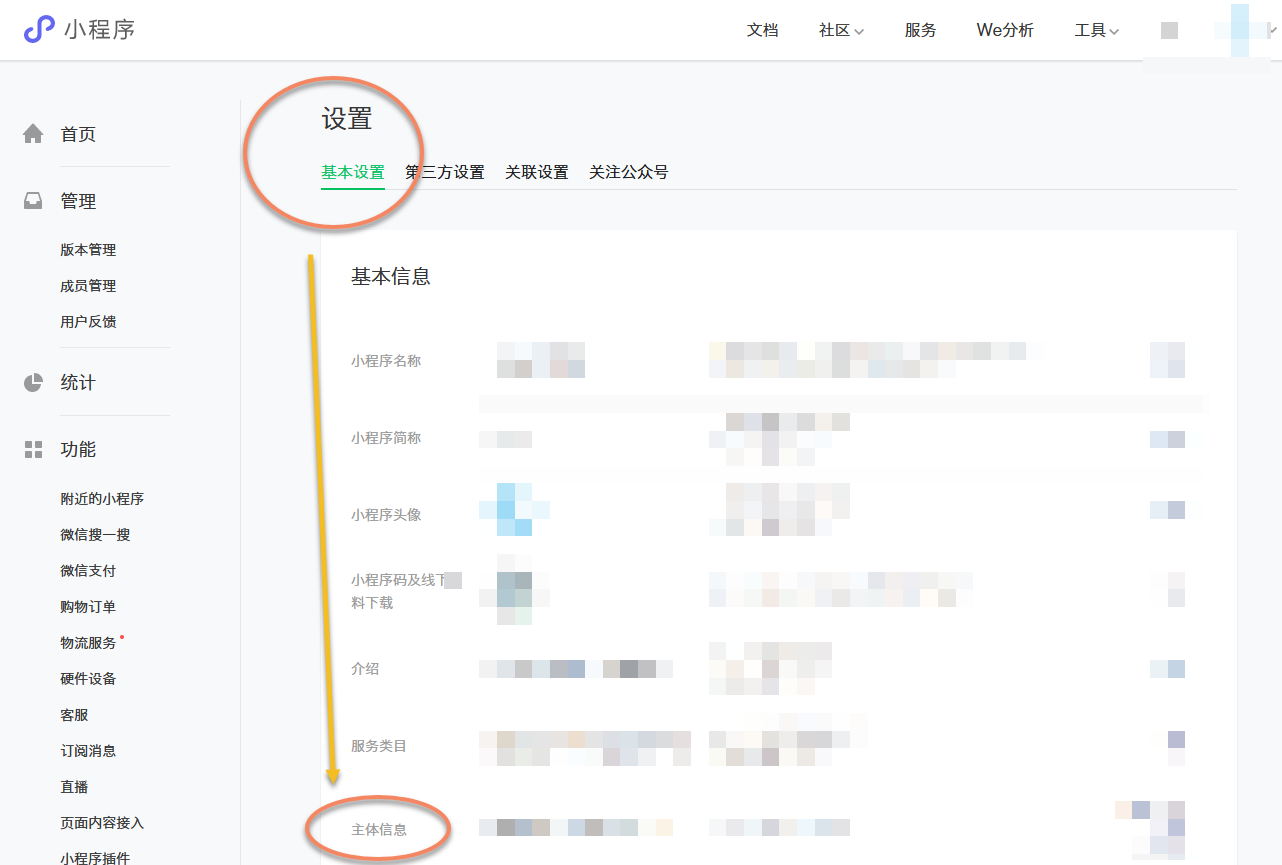
Task: Open 用户反馈 sidebar item
Action: 88,322
